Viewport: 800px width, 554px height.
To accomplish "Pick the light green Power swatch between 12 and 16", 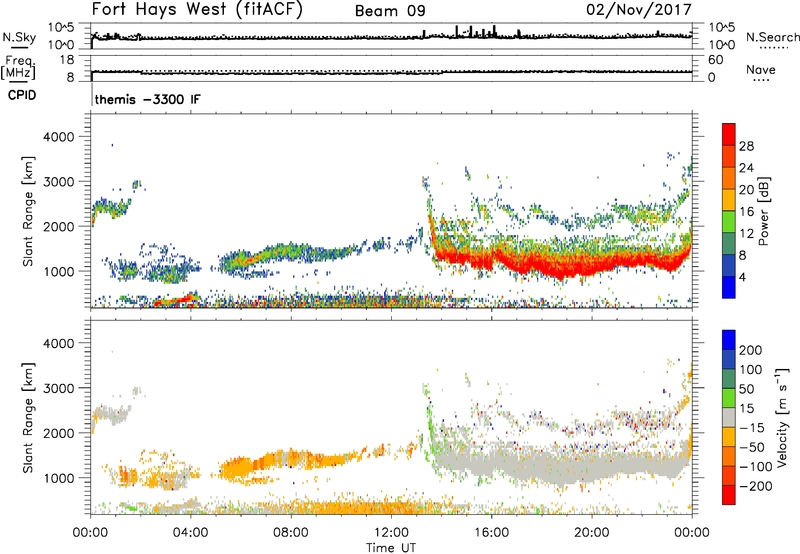I will coord(729,222).
